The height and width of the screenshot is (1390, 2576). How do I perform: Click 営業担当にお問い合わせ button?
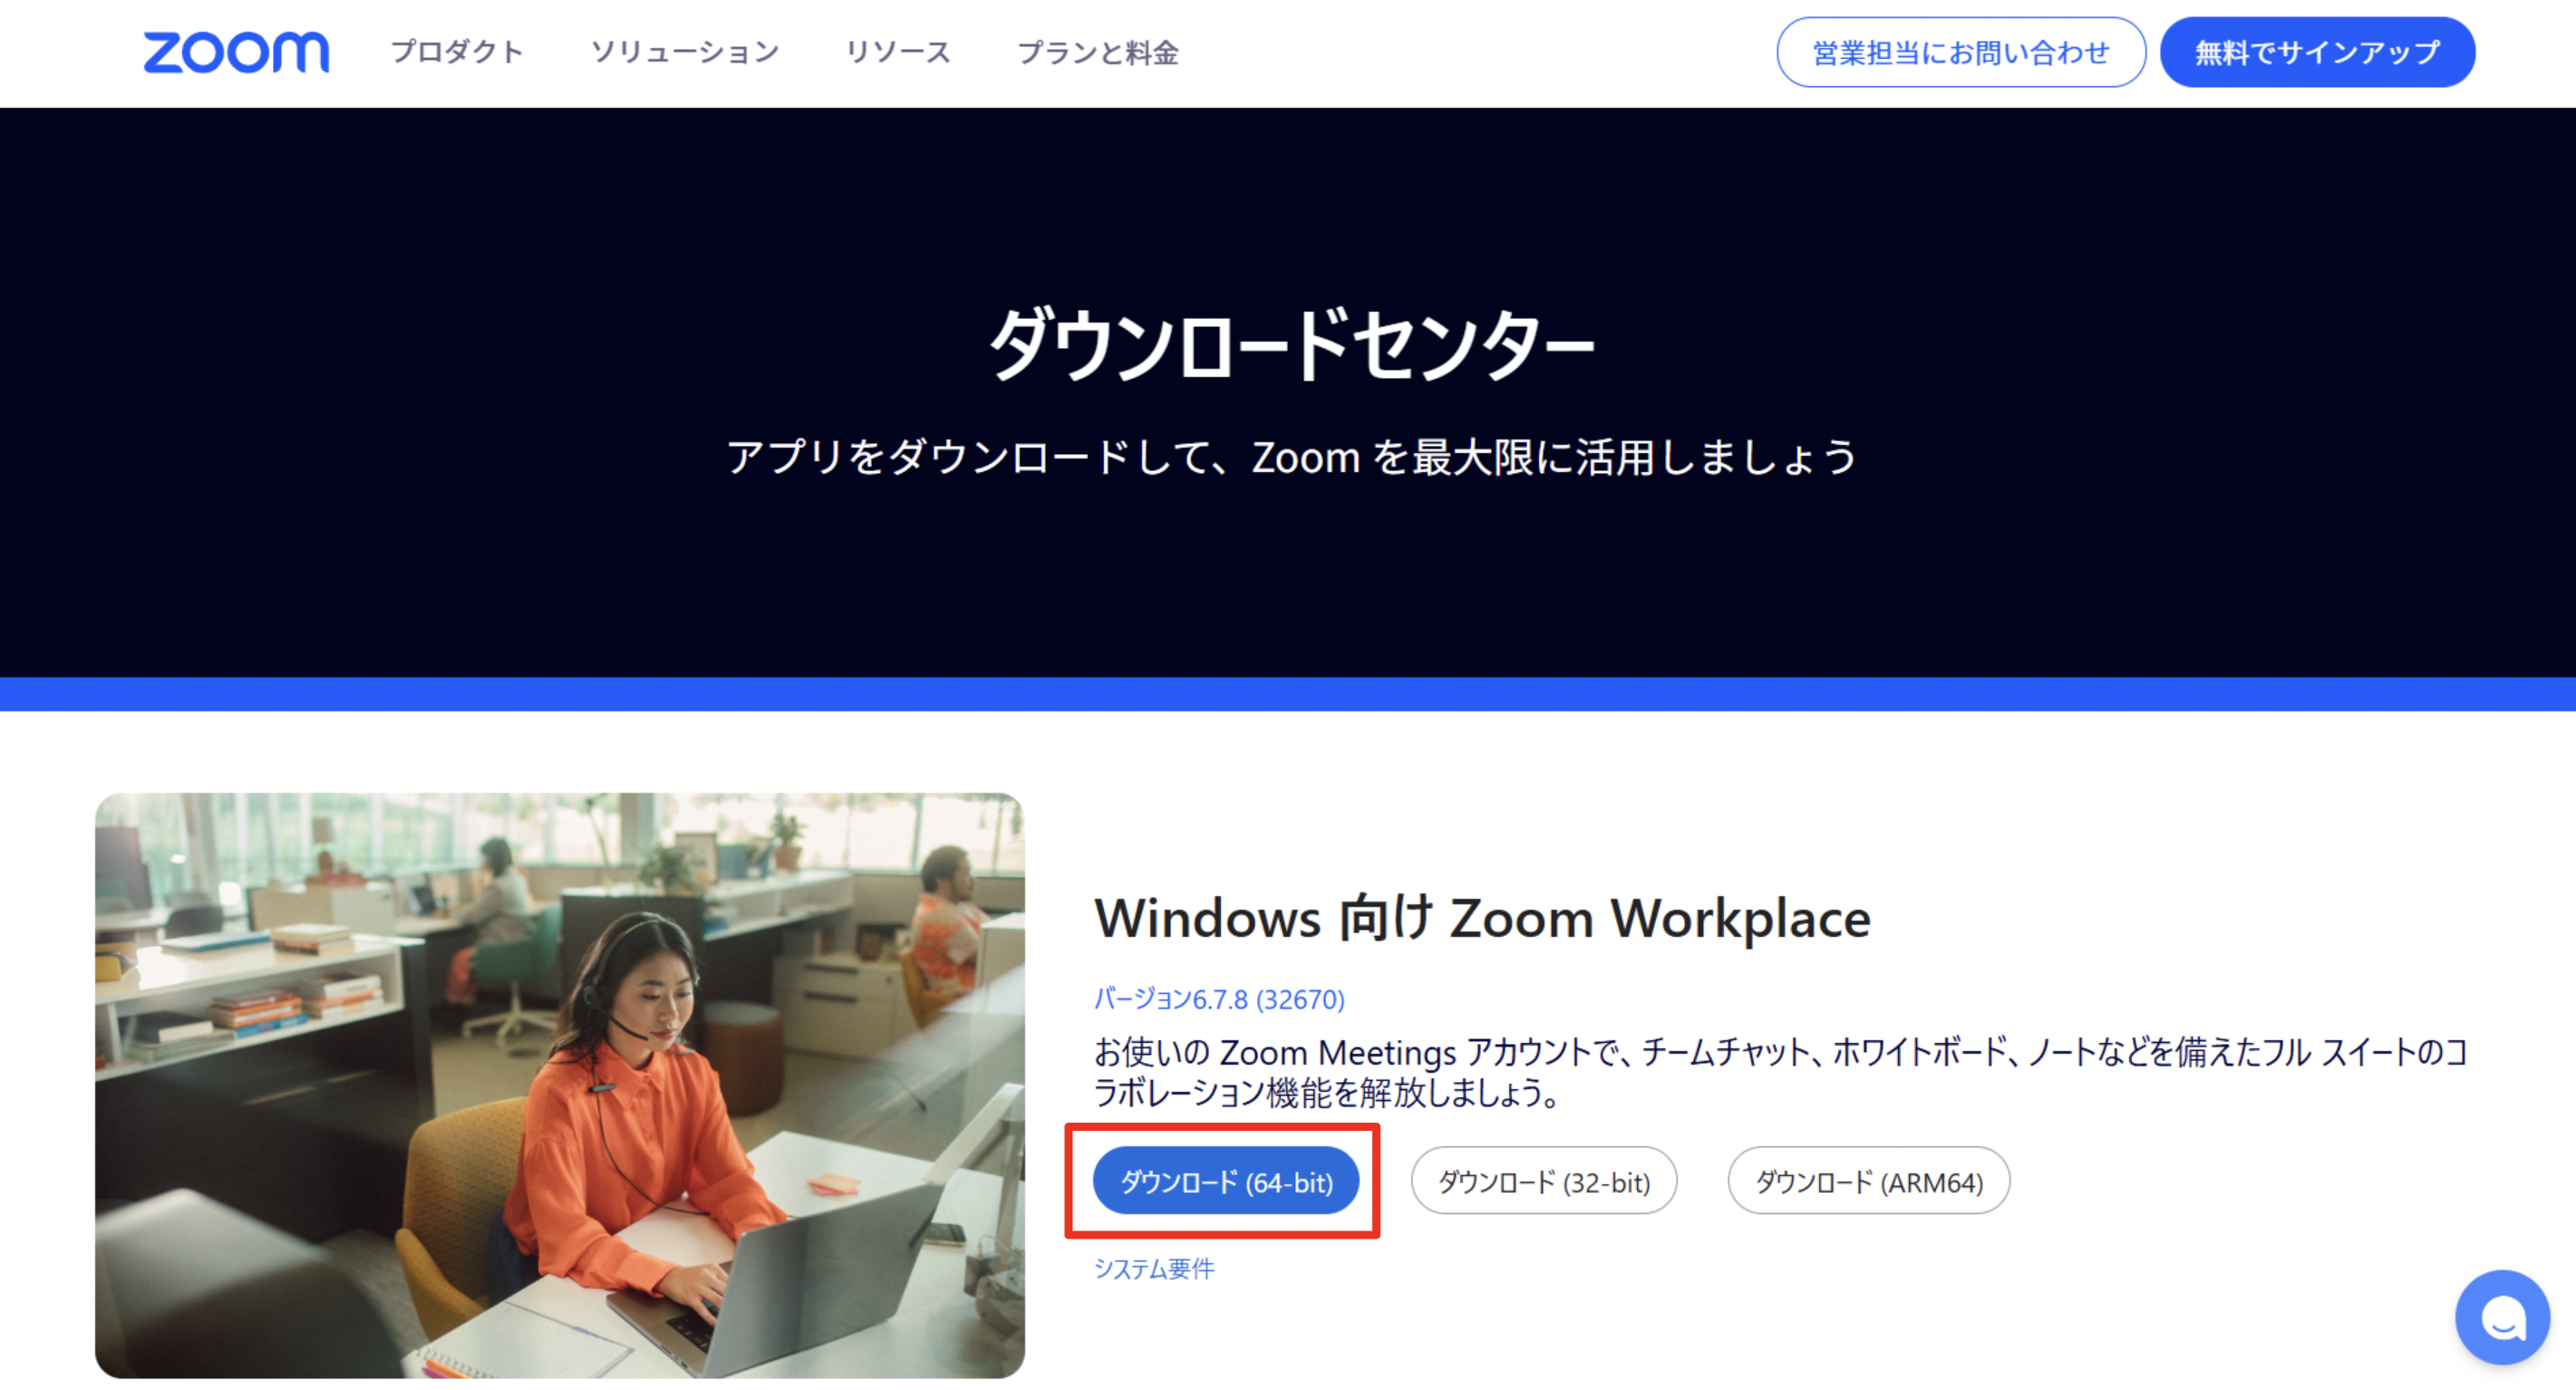point(1960,52)
